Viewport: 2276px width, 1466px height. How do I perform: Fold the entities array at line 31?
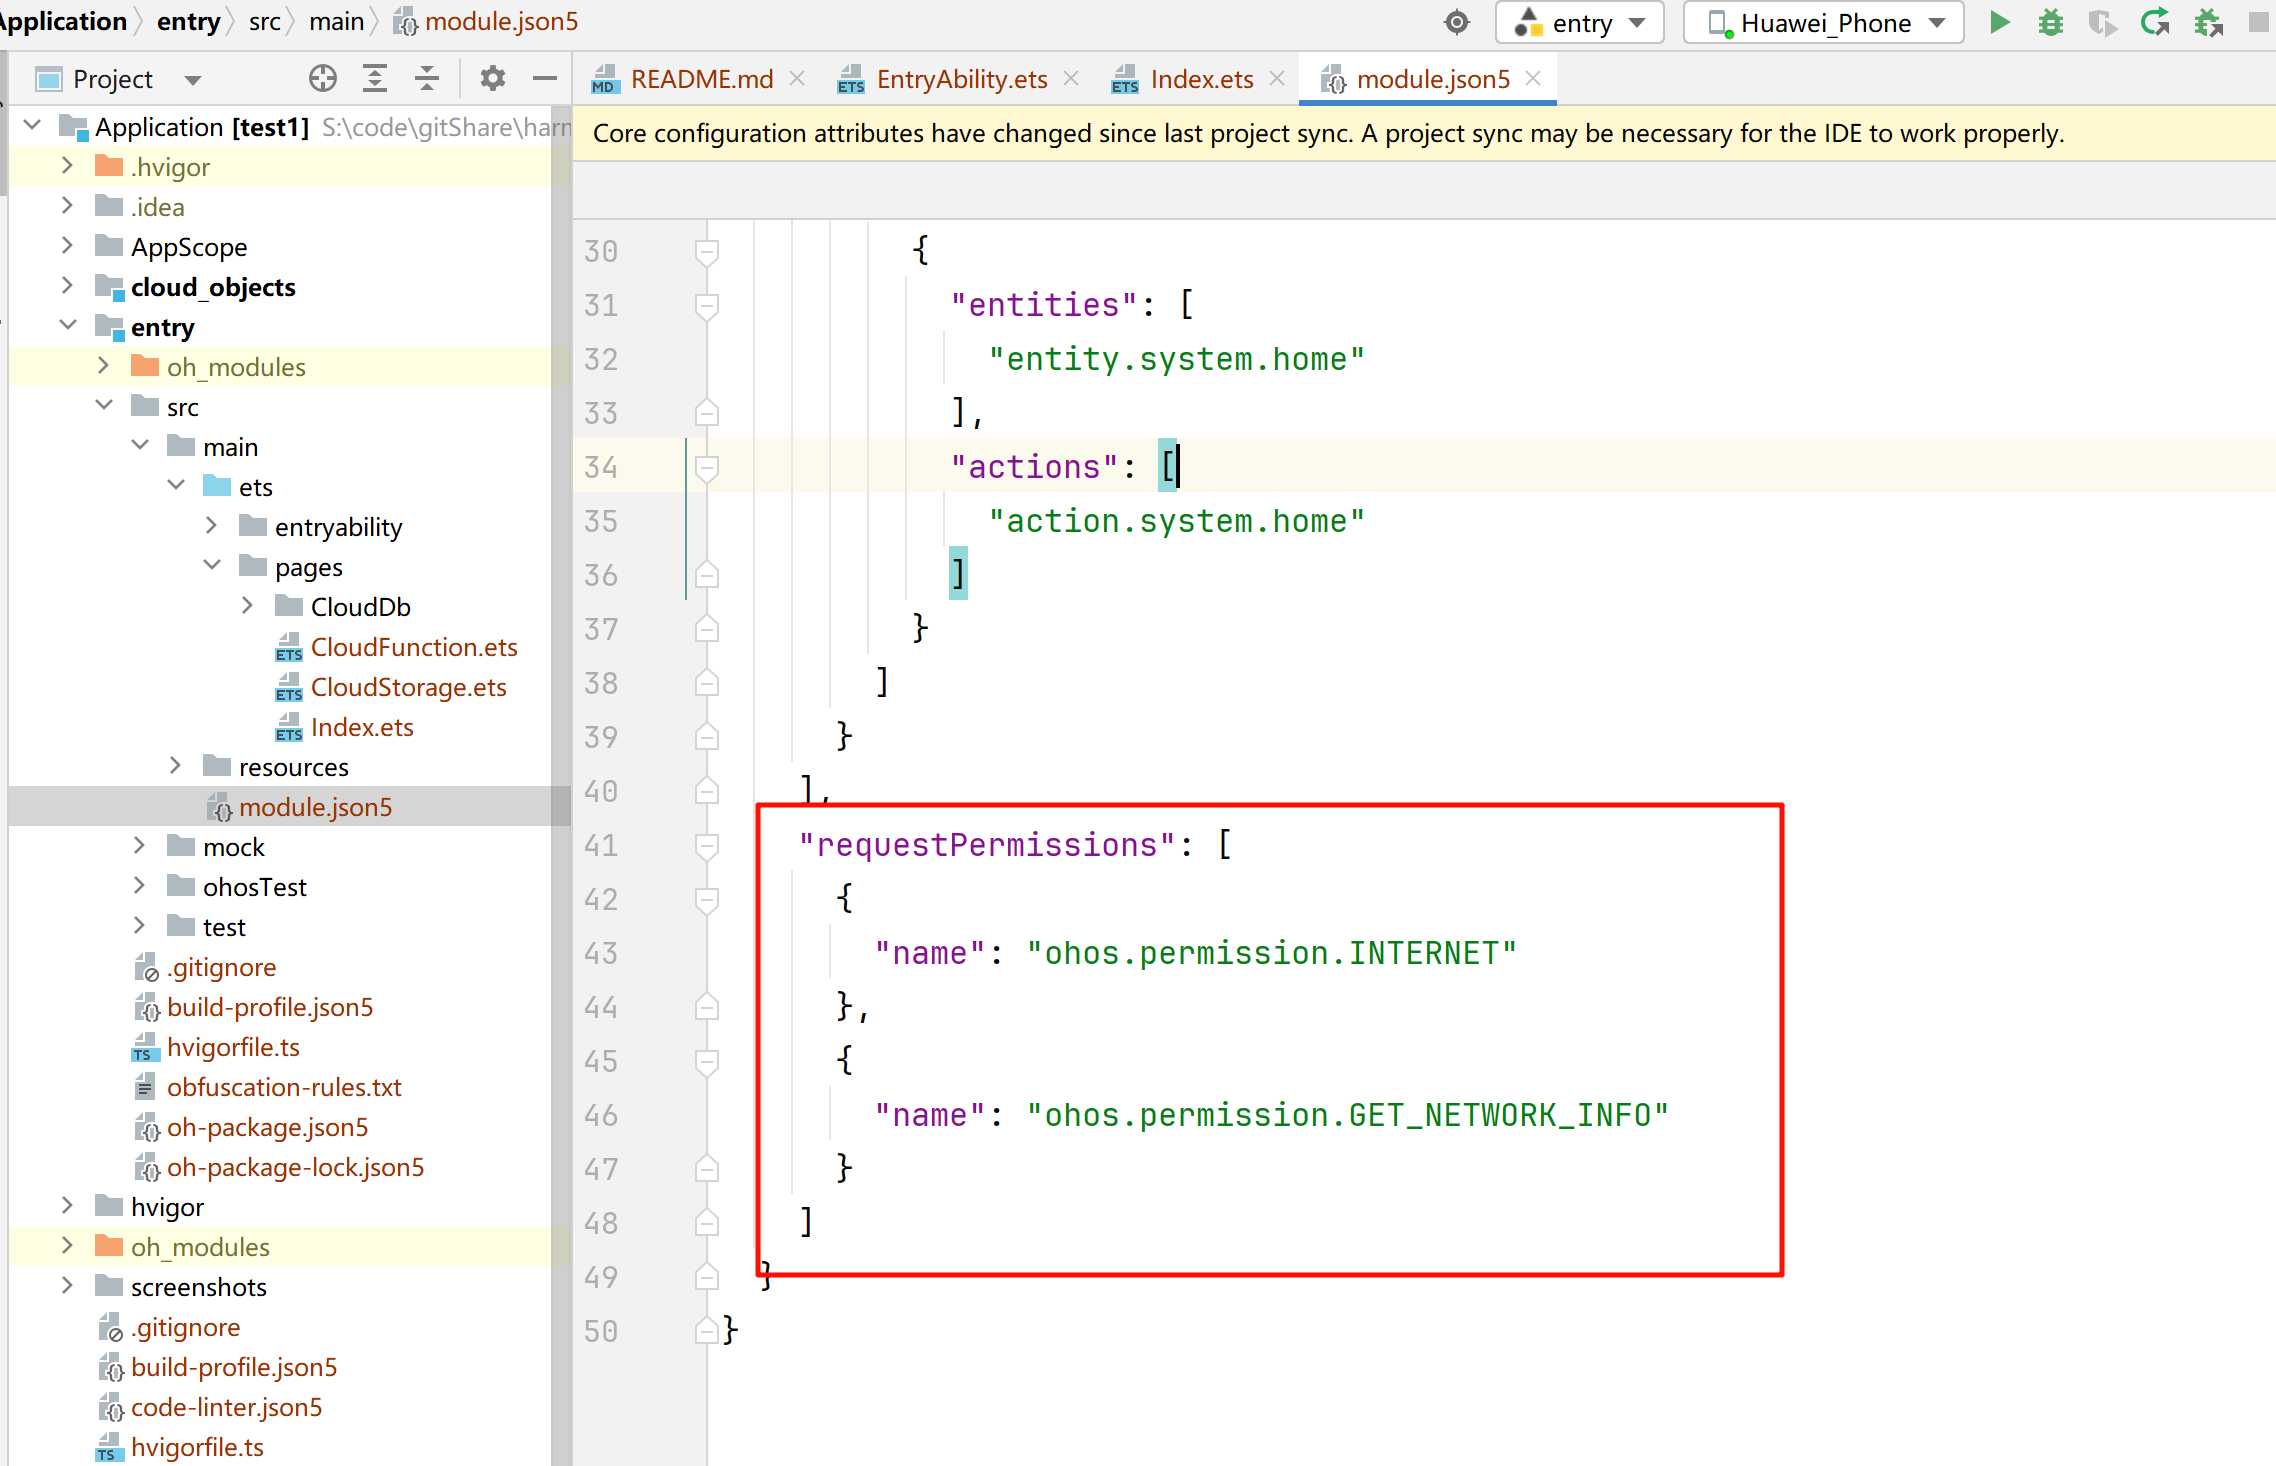(706, 305)
